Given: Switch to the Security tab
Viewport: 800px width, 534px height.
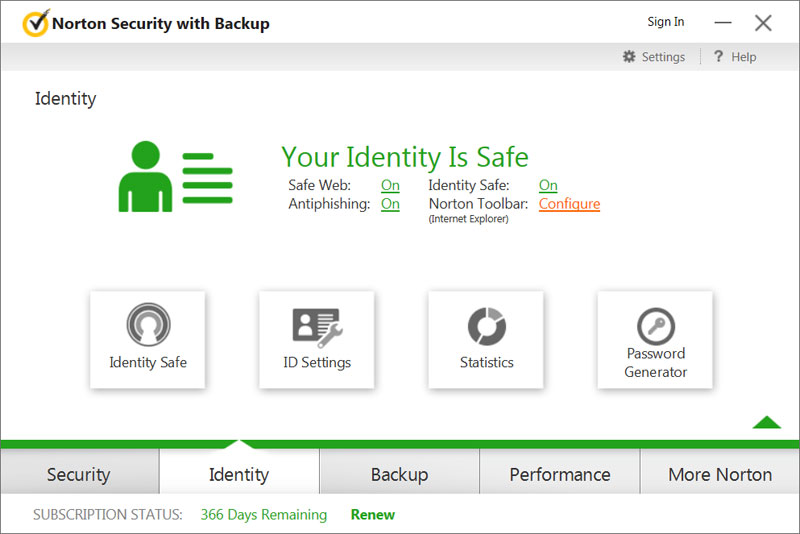Looking at the screenshot, I should [79, 472].
